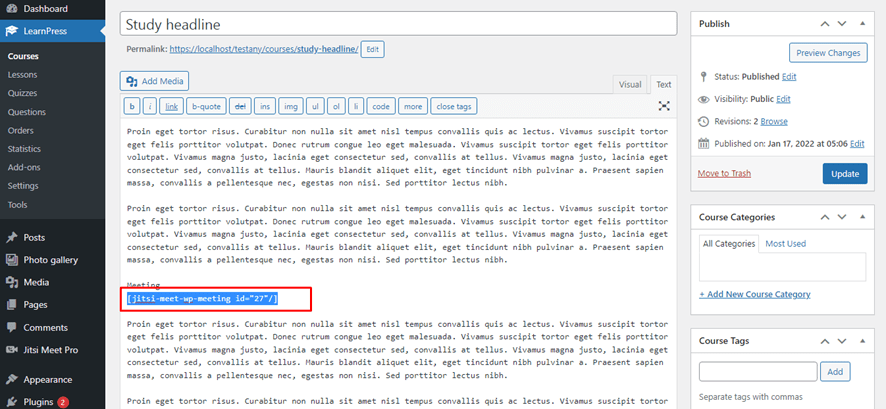
Task: Collapse the Publish panel
Action: tap(862, 24)
